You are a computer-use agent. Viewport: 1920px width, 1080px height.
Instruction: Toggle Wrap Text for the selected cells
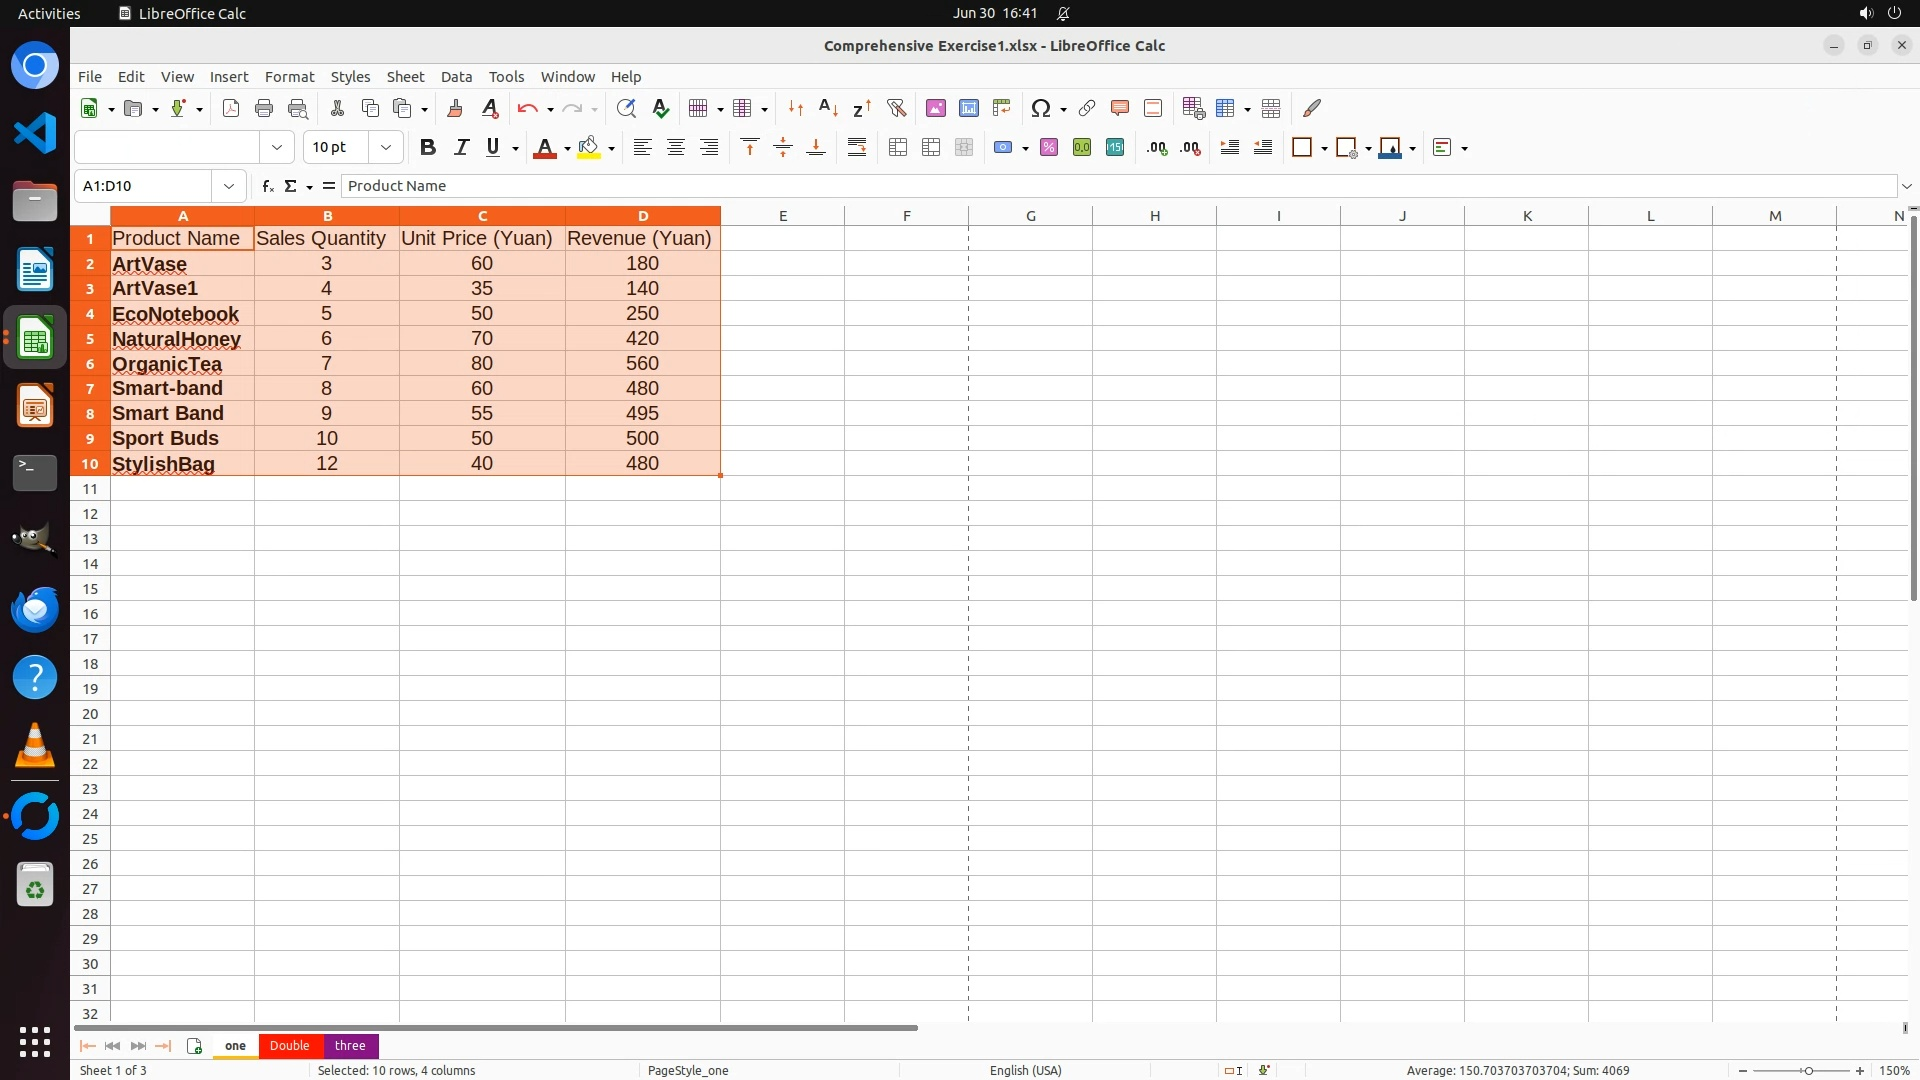pos(857,148)
